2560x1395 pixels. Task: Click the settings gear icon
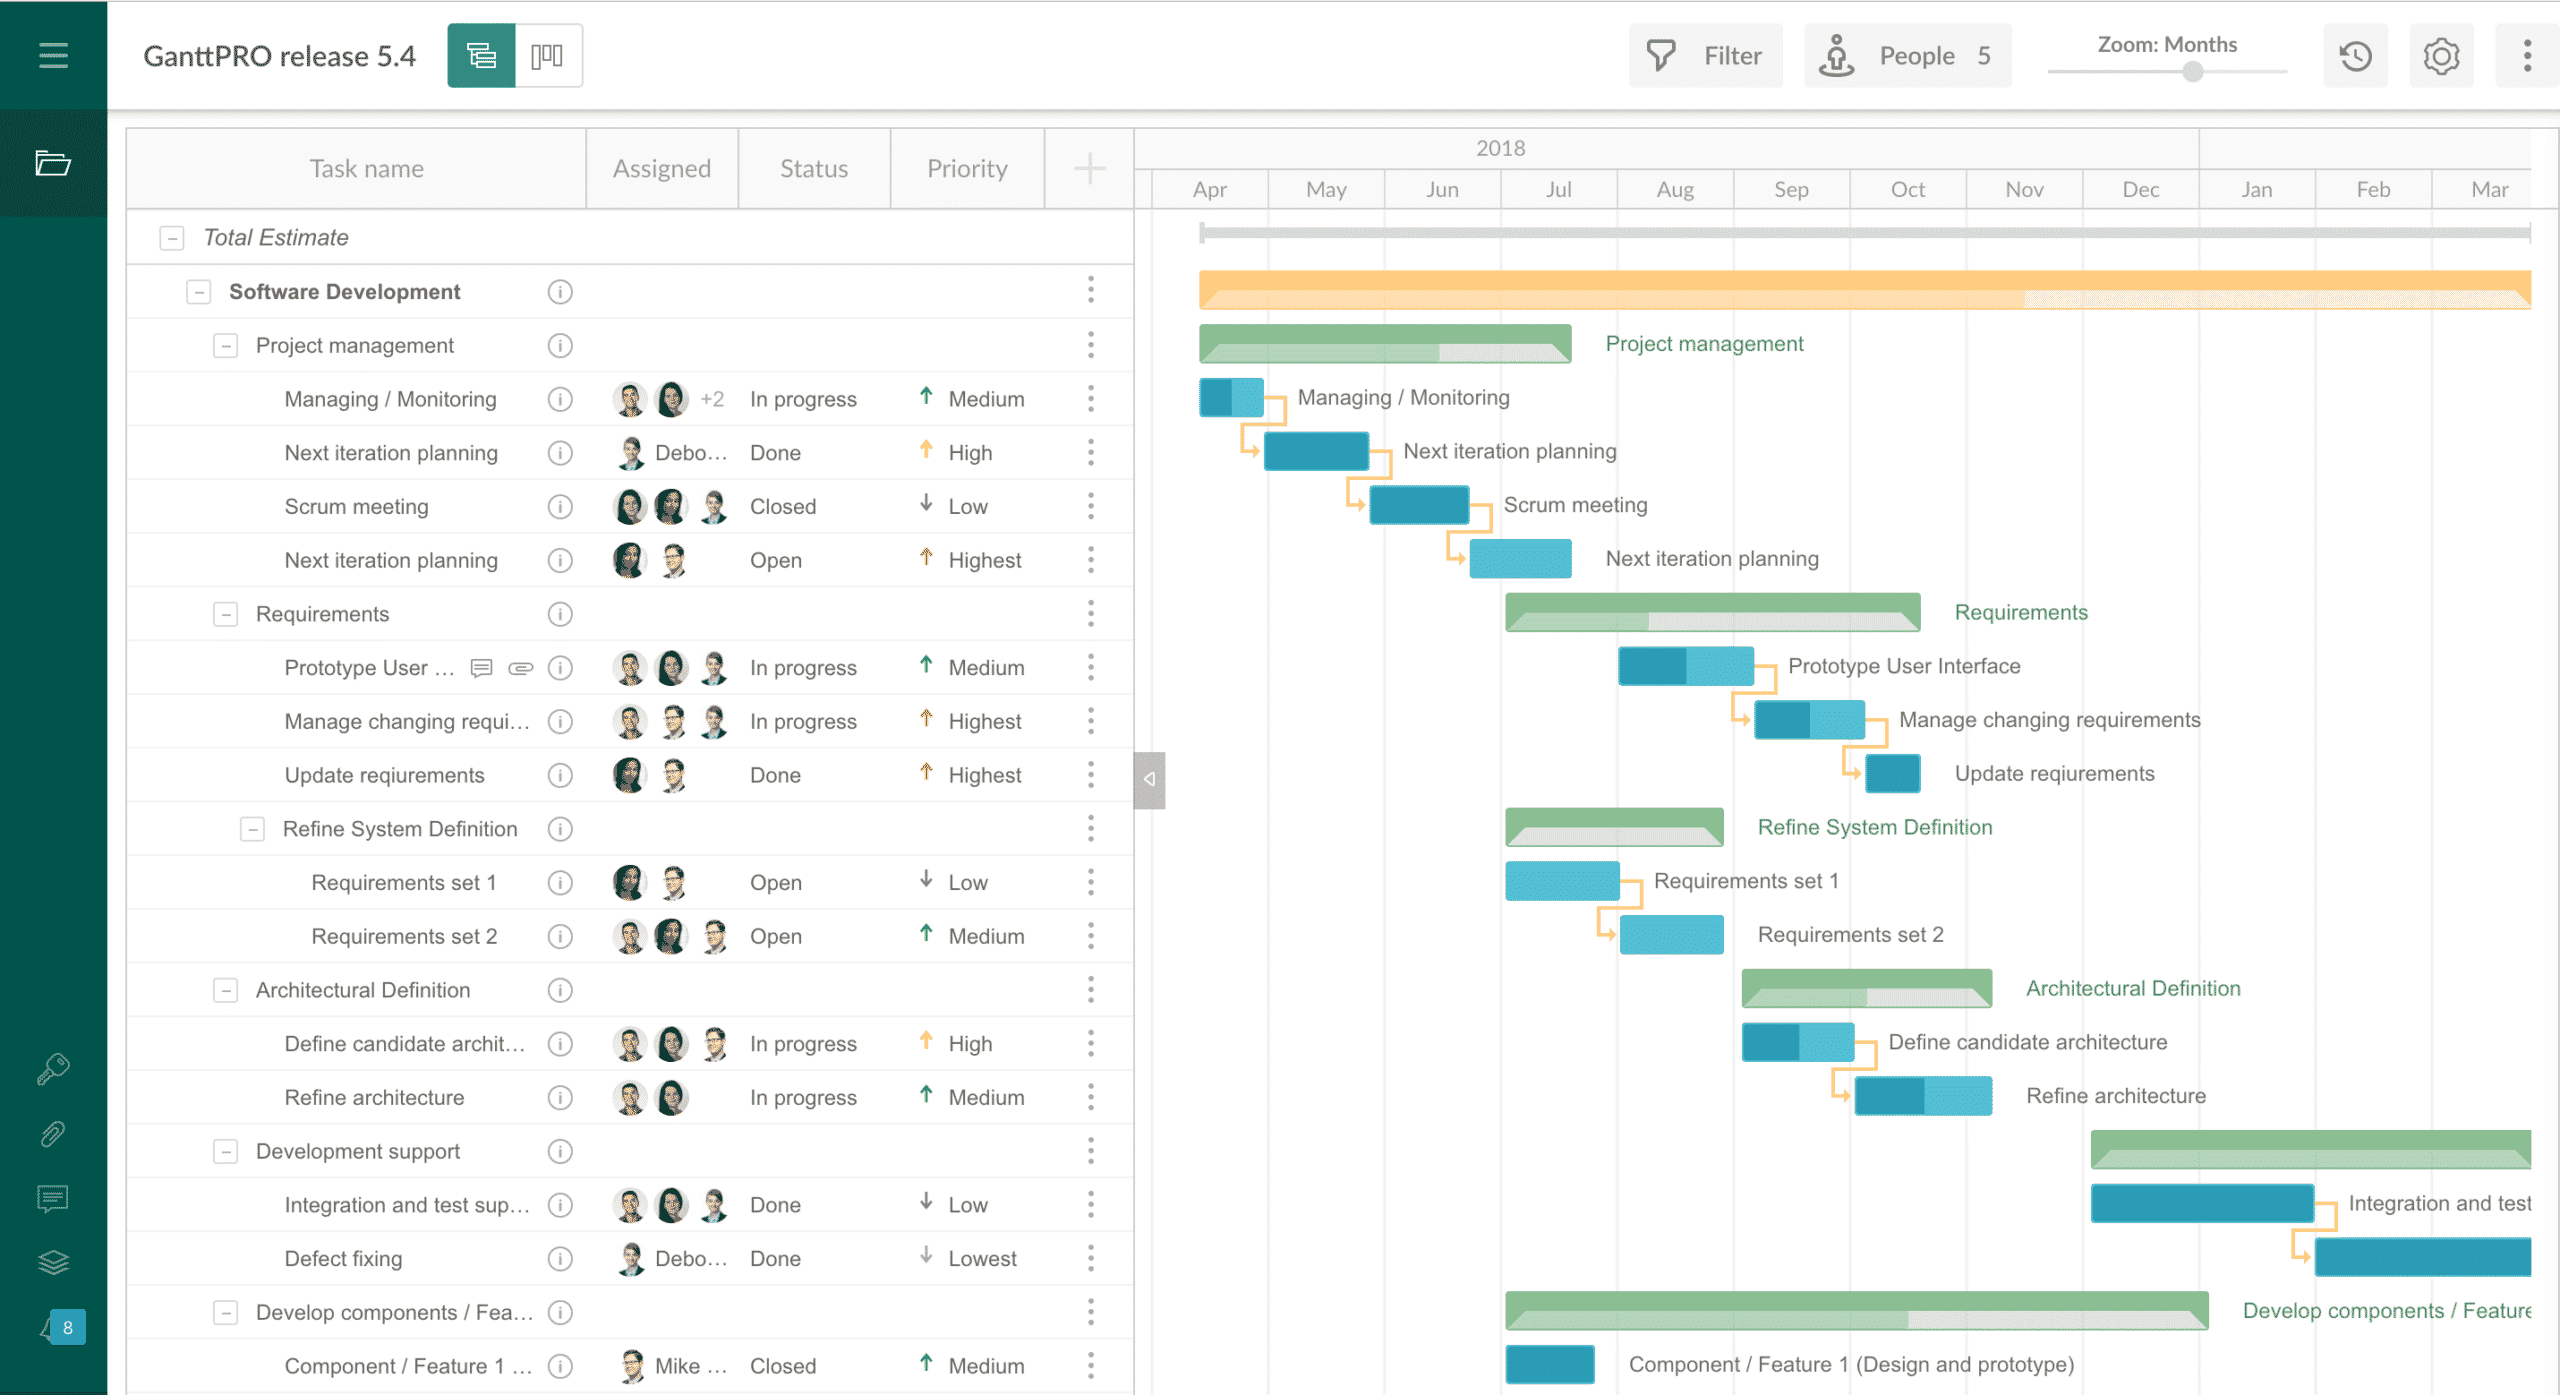coord(2440,55)
